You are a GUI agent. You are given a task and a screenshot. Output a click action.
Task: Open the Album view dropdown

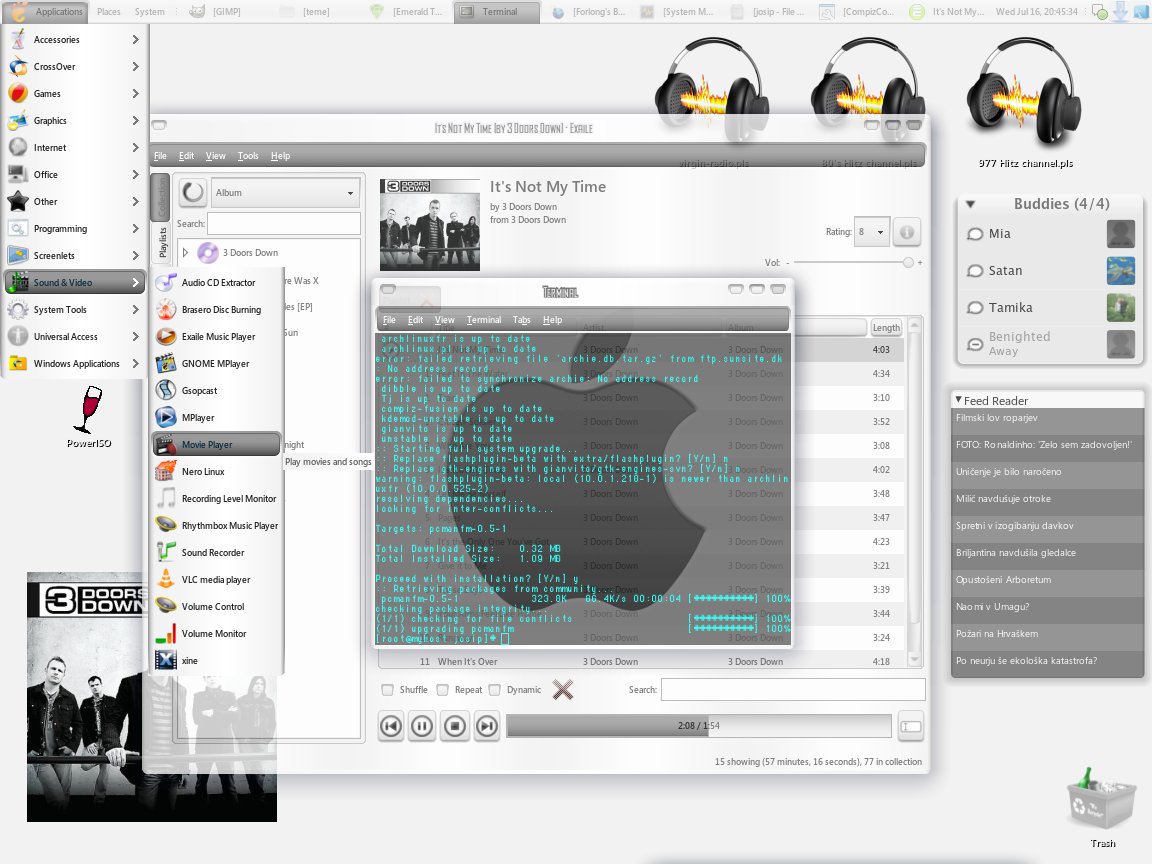pos(286,192)
